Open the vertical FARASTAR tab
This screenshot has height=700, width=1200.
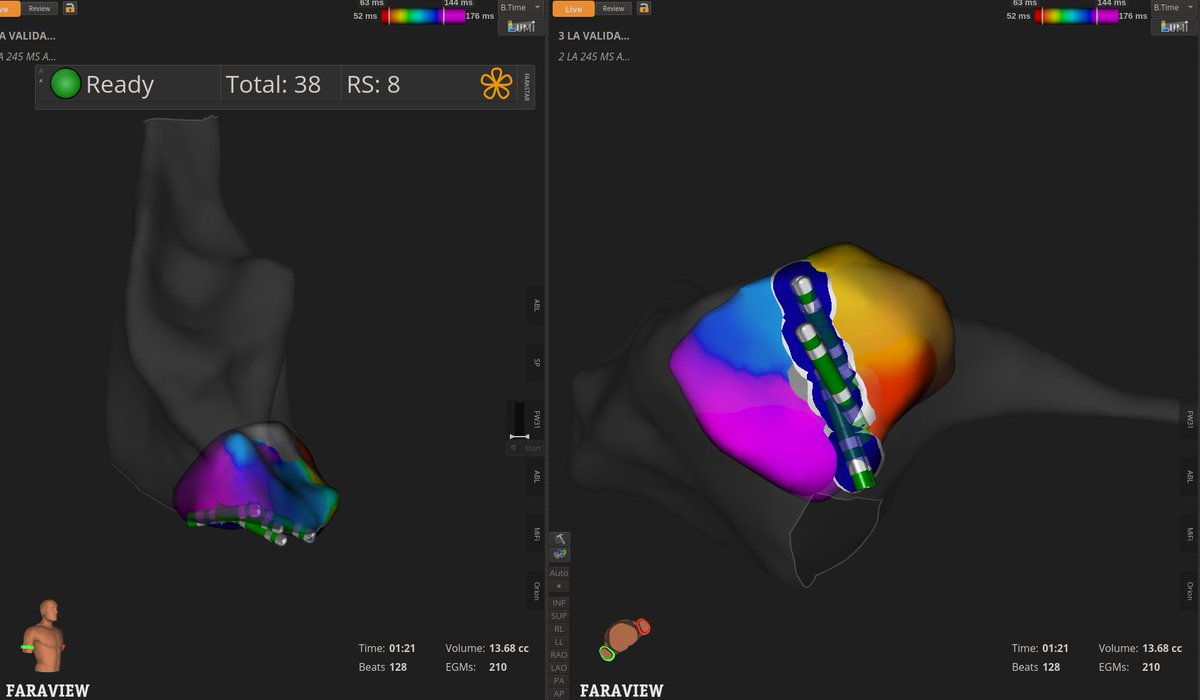click(527, 86)
